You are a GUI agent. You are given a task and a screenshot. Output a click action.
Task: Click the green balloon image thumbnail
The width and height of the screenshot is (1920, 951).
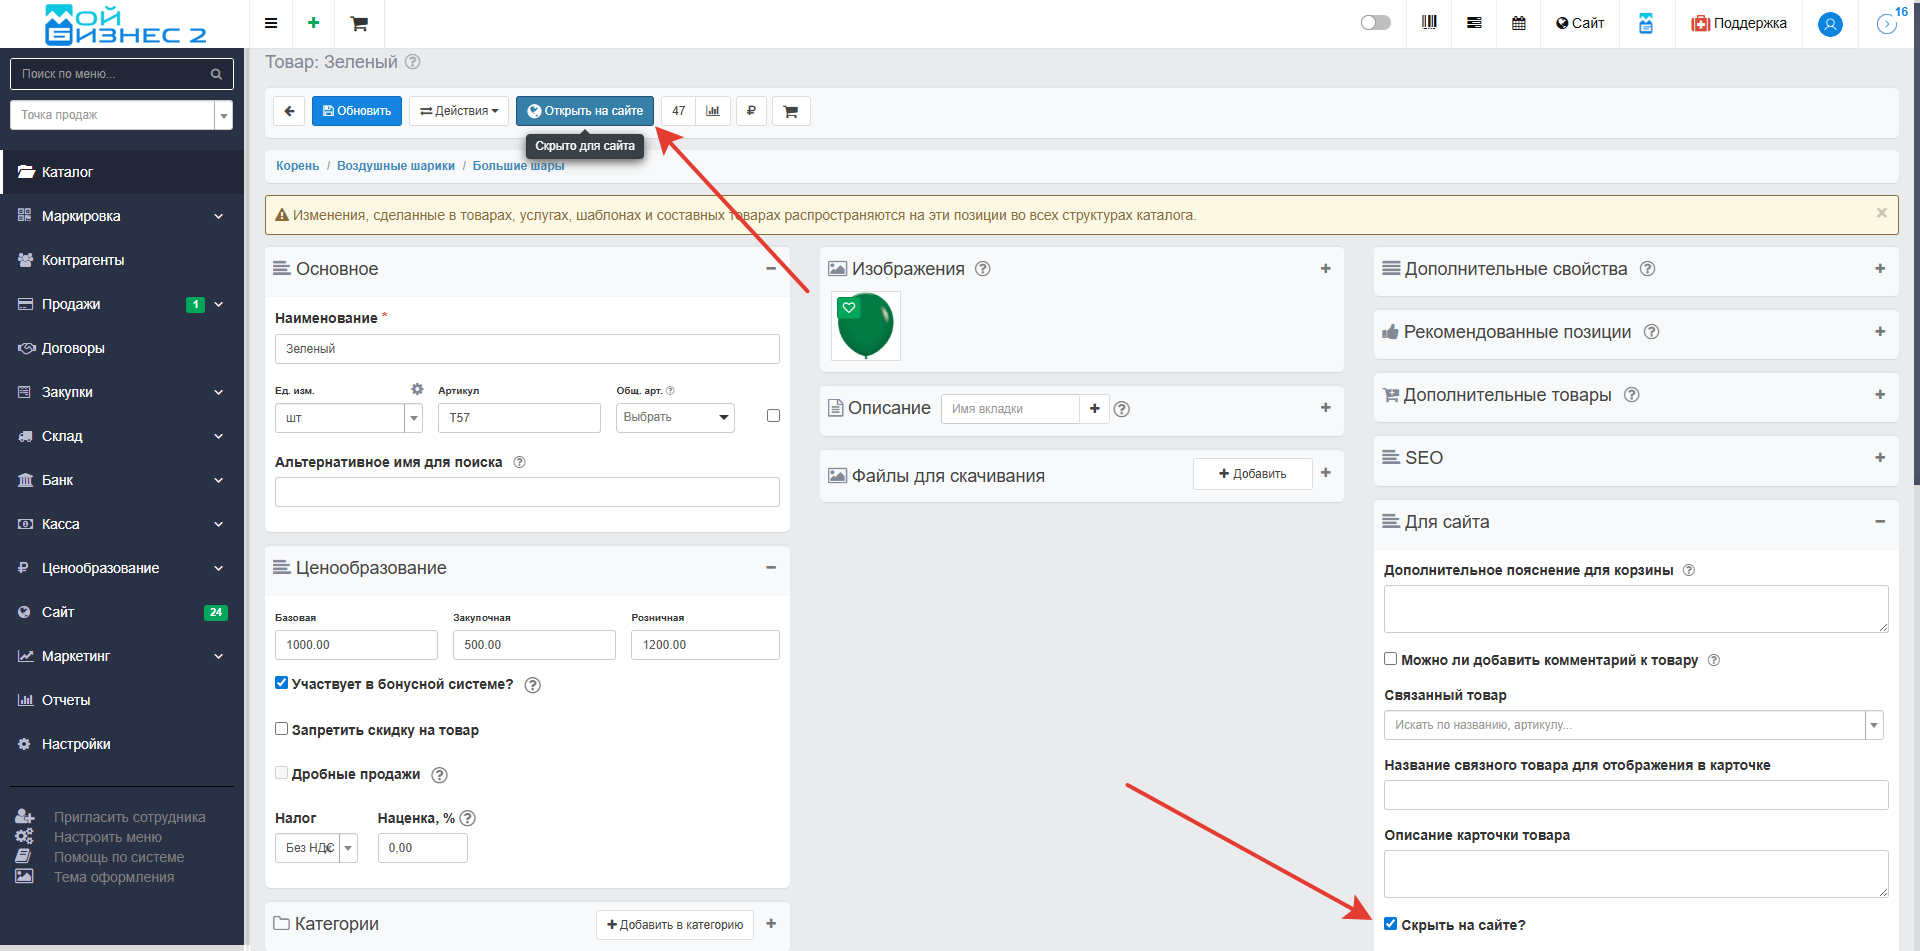point(865,326)
